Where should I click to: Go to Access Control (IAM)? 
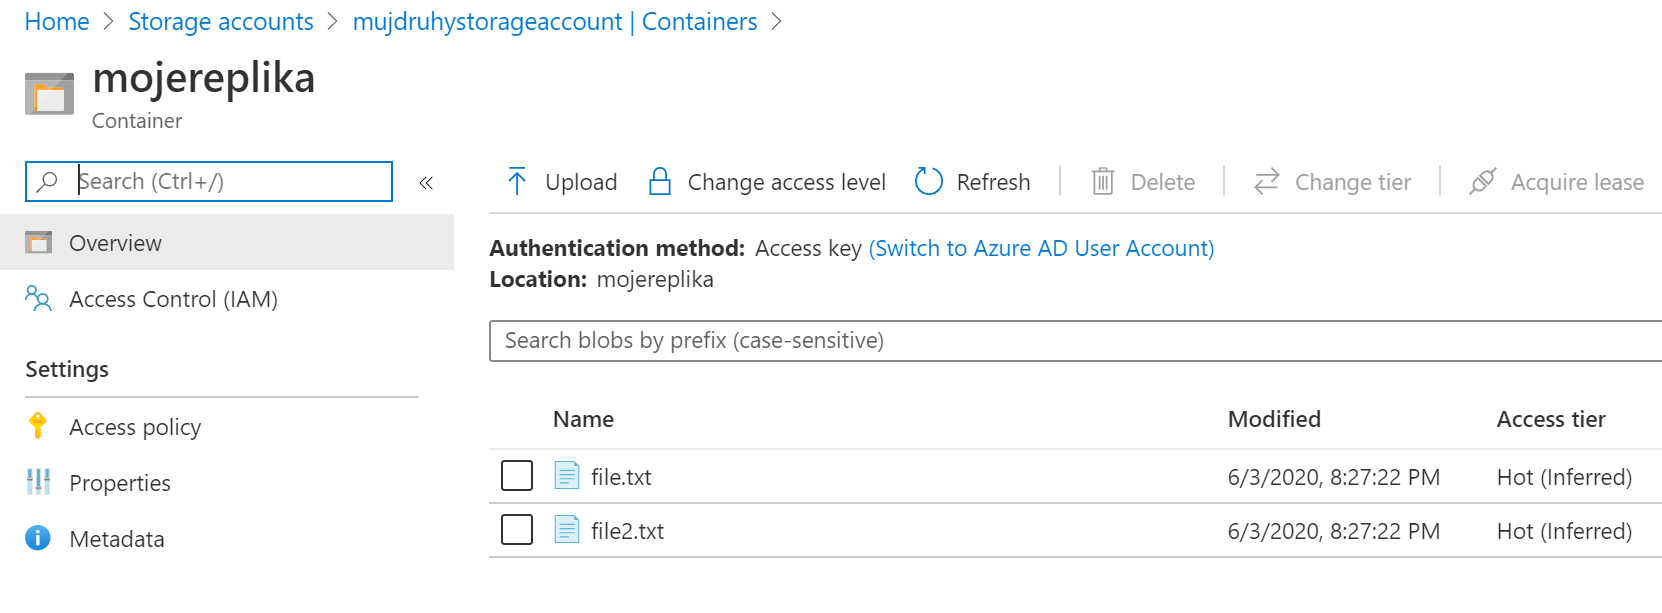(x=173, y=299)
